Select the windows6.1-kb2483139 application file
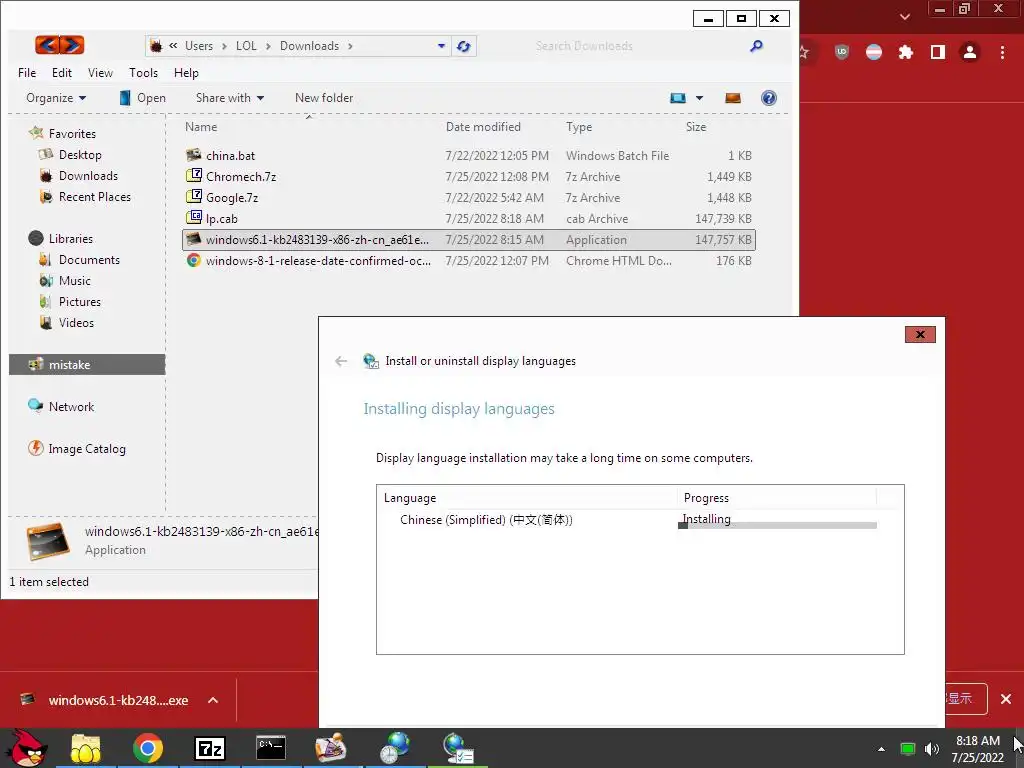The width and height of the screenshot is (1024, 768). tap(469, 240)
